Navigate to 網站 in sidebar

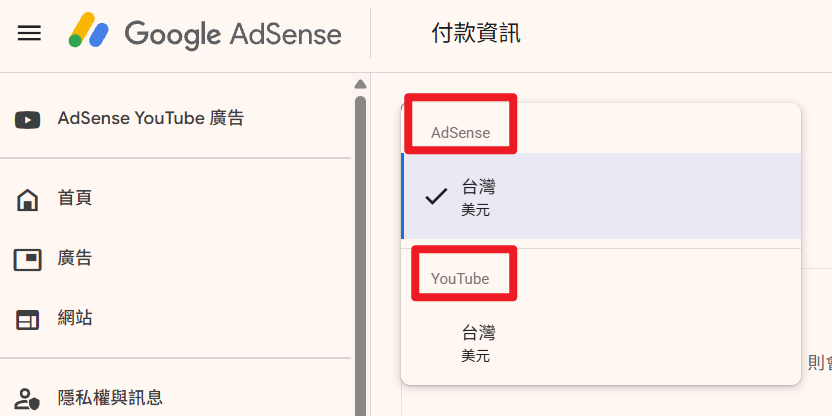[75, 318]
